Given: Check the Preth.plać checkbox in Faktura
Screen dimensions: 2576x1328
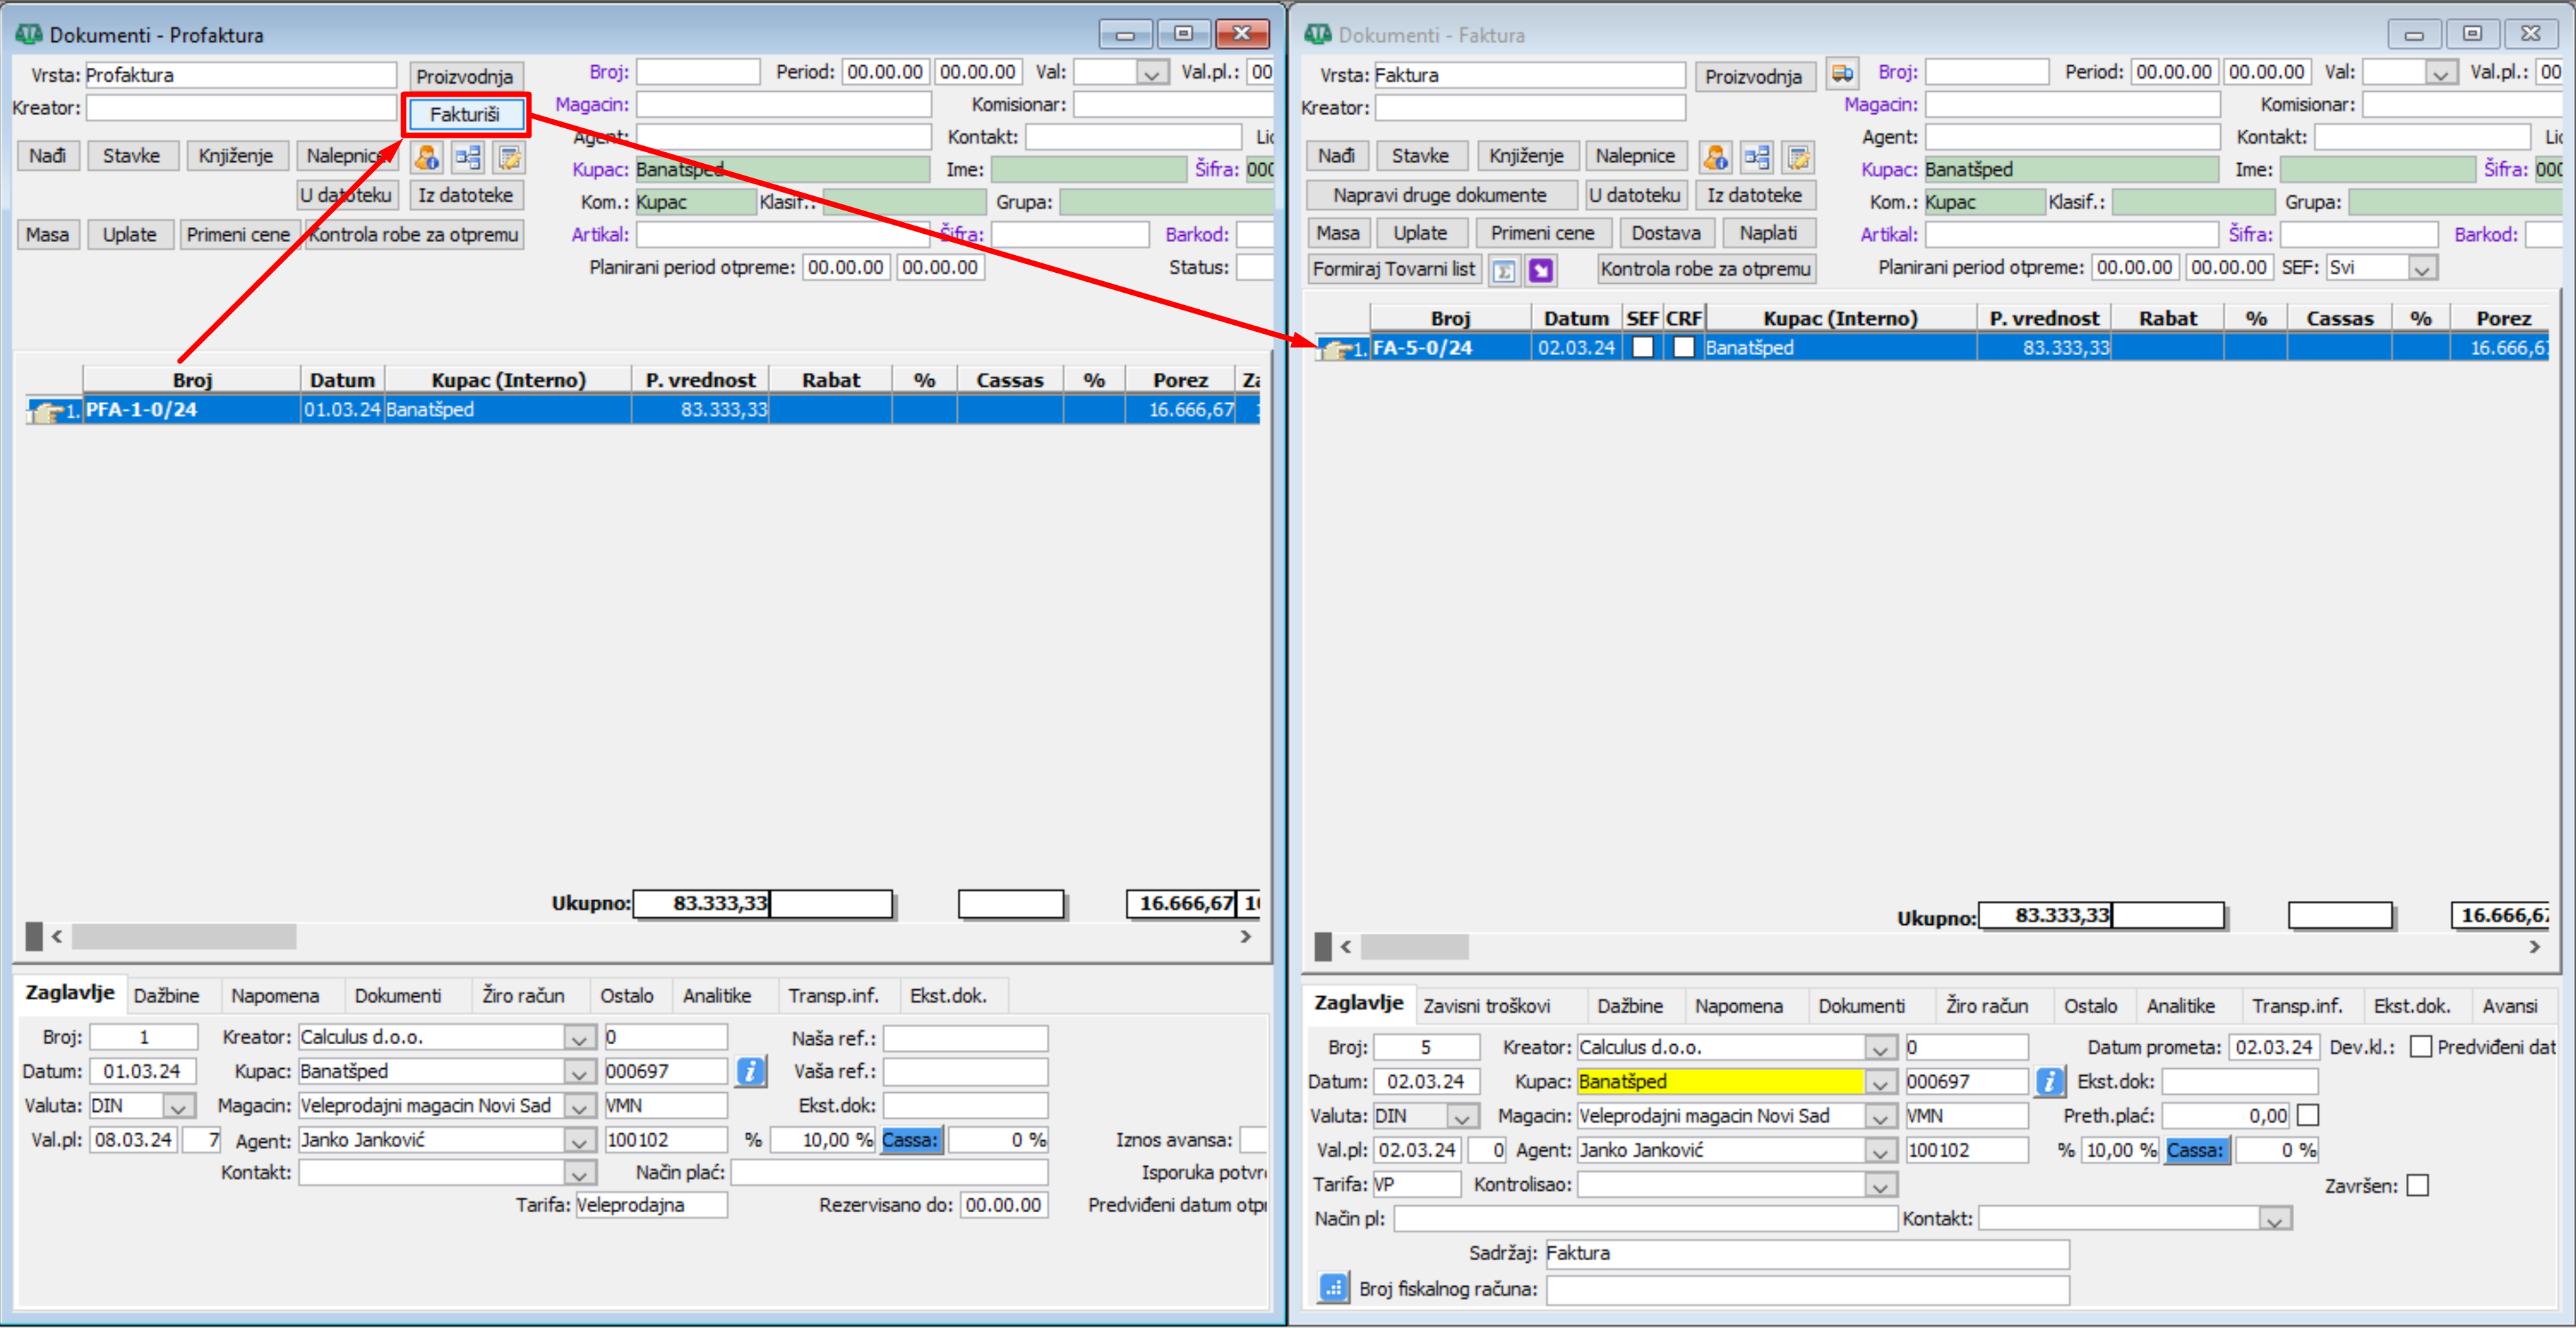Looking at the screenshot, I should [2308, 1115].
